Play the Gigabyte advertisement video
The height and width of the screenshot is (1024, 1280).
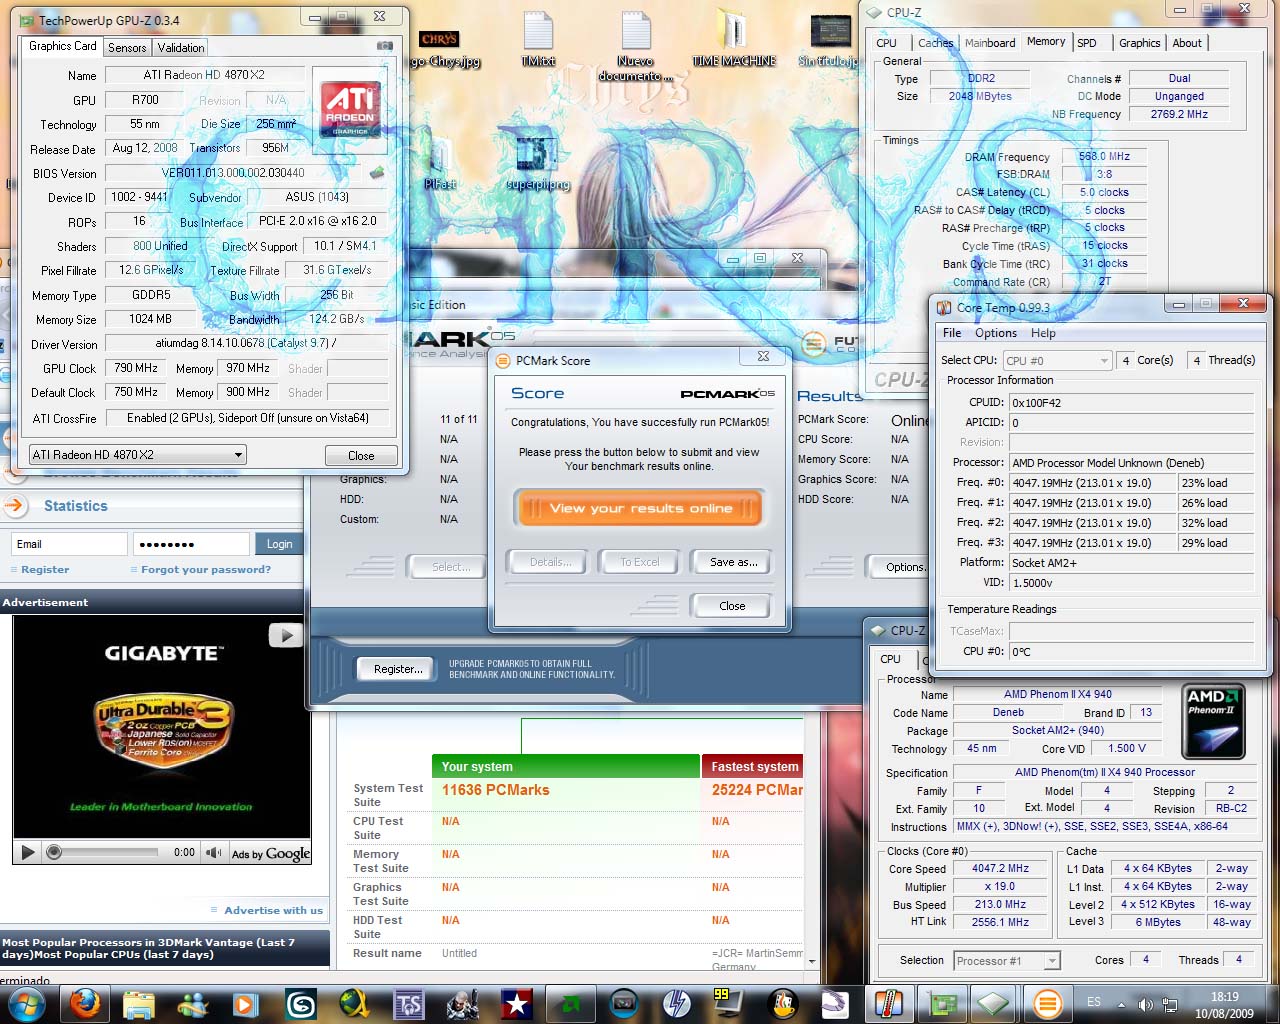tap(27, 853)
